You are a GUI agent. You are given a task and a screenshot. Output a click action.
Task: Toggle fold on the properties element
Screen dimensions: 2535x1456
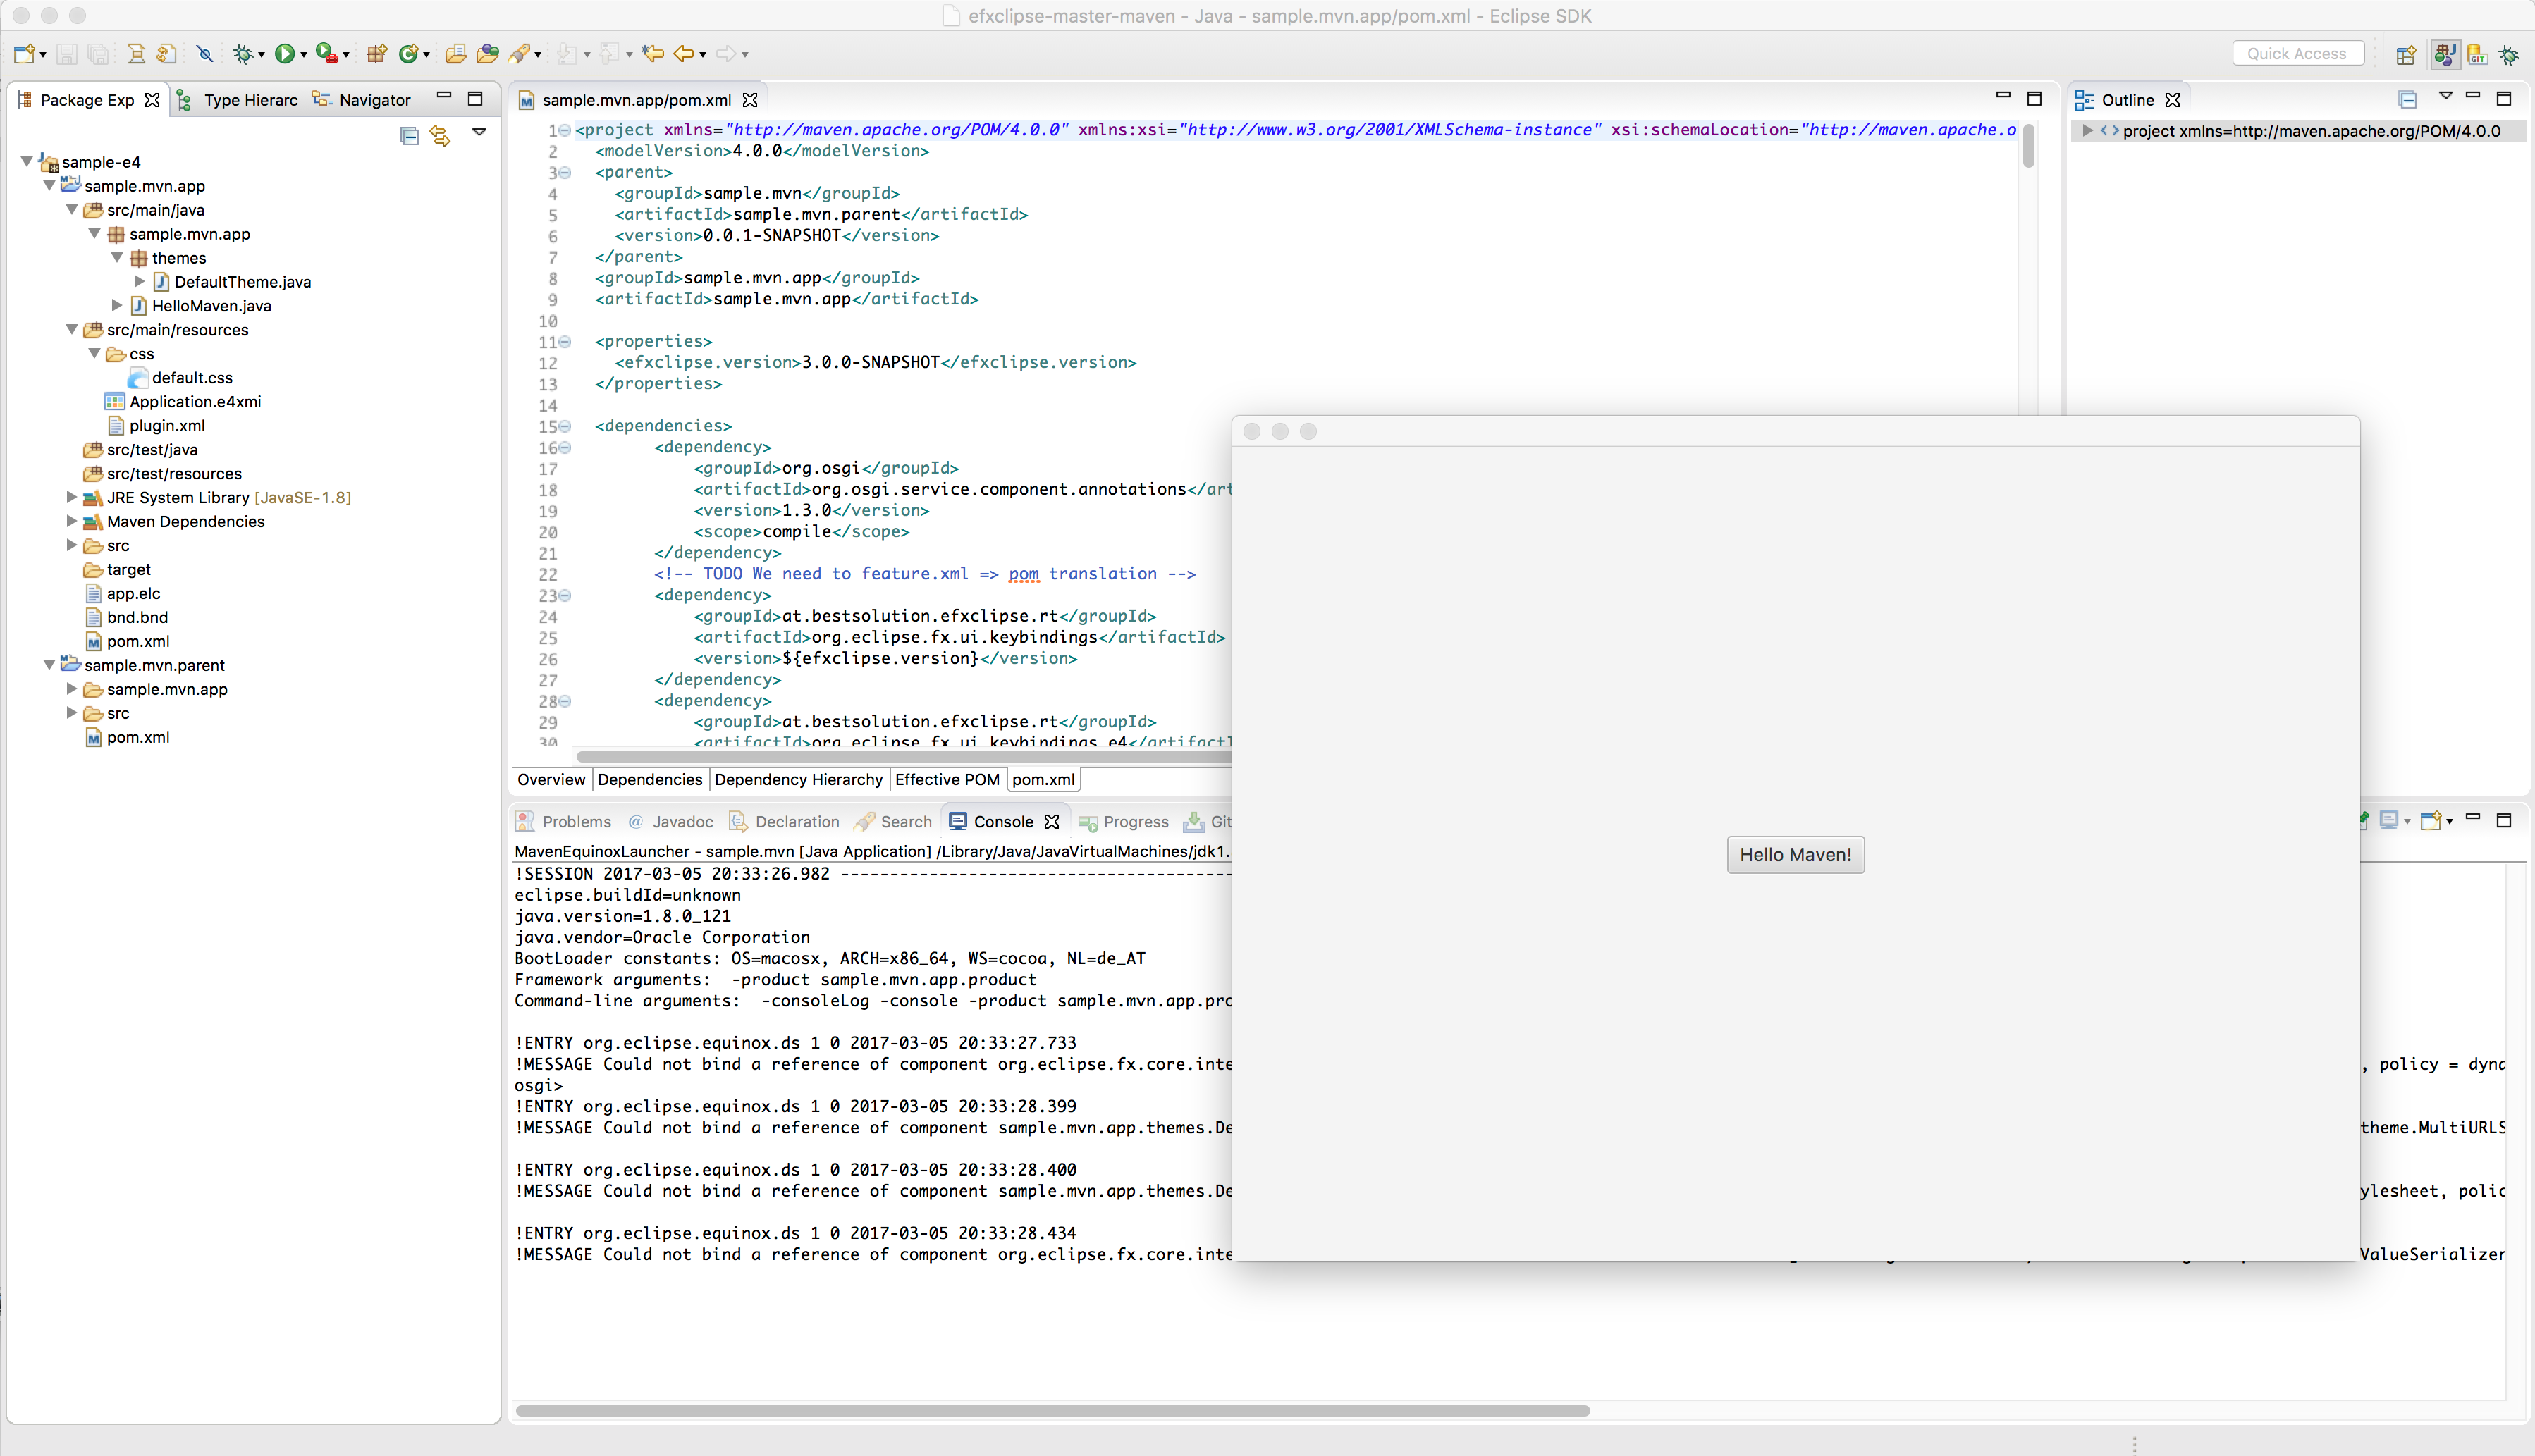[x=565, y=342]
